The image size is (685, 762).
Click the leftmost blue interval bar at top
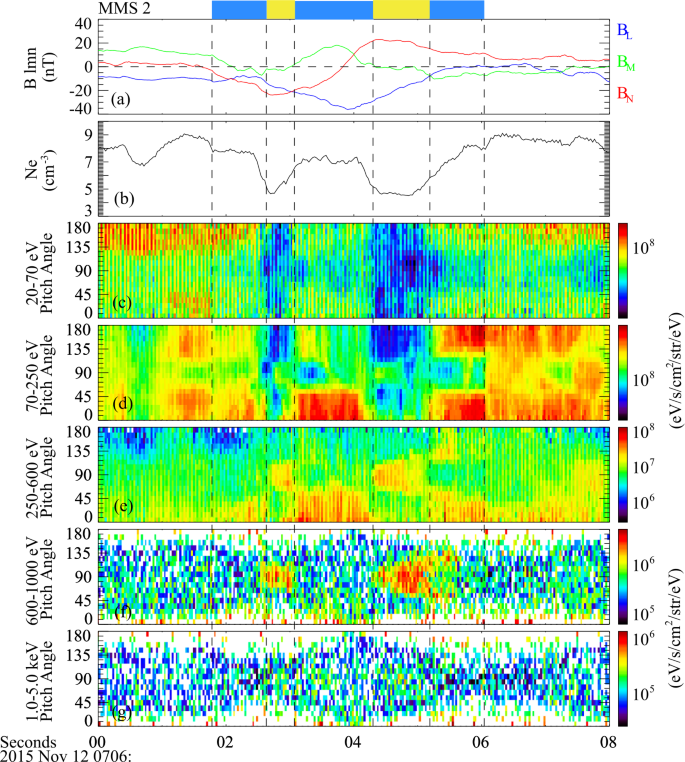[x=239, y=10]
